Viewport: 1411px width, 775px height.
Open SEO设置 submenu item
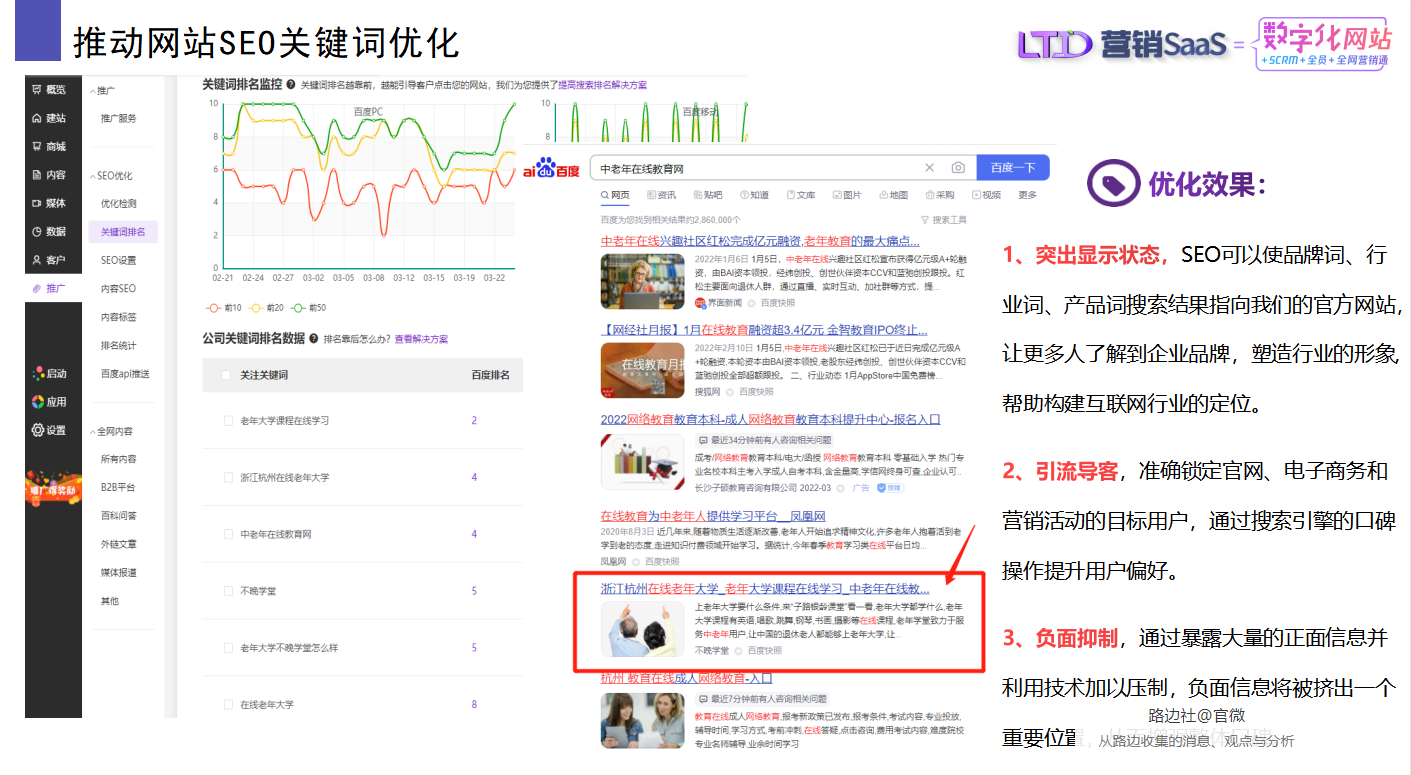[x=118, y=260]
